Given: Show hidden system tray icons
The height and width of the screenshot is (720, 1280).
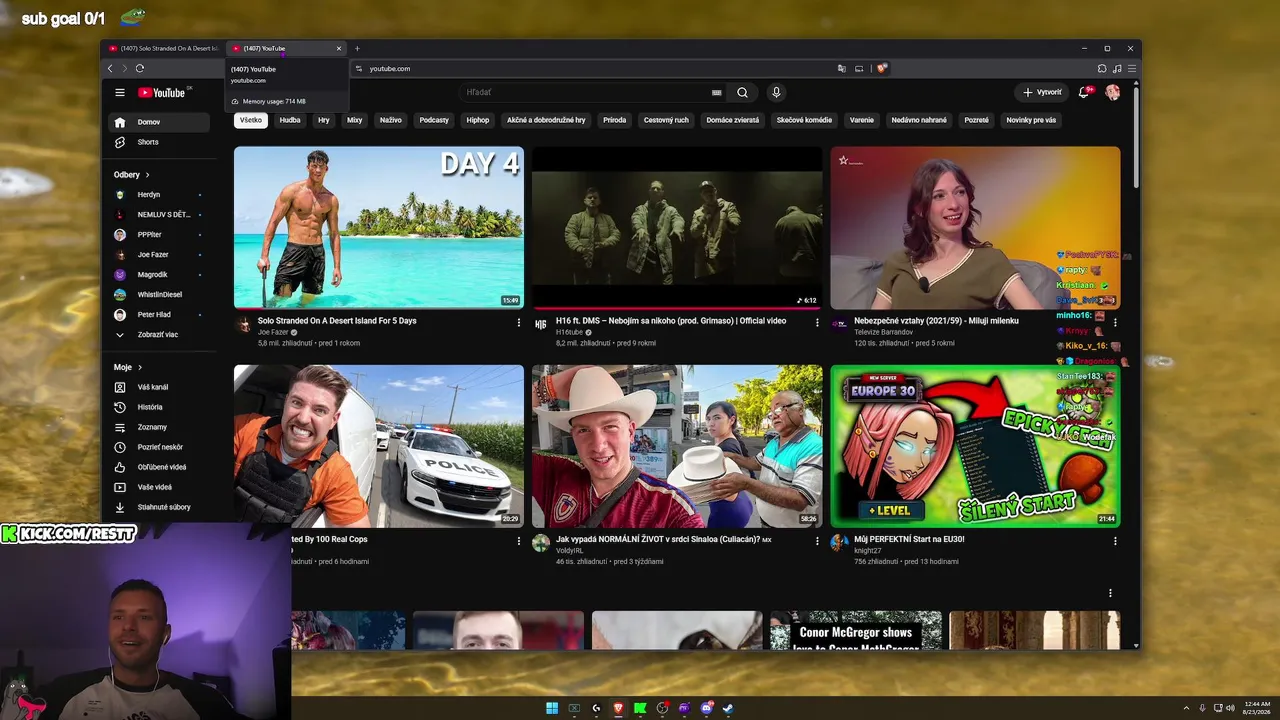Looking at the screenshot, I should (x=1186, y=708).
